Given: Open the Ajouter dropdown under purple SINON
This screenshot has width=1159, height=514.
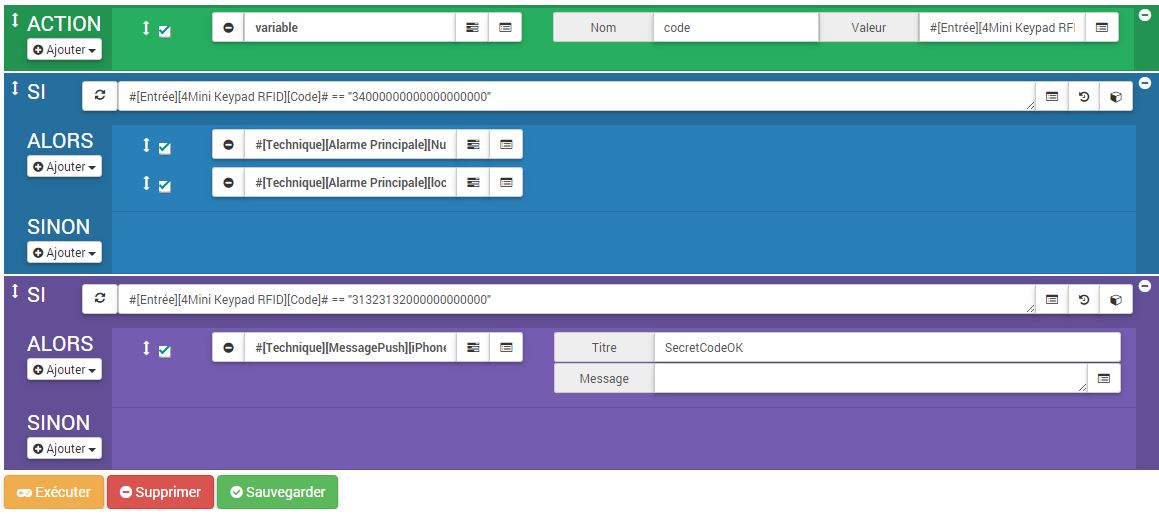Looking at the screenshot, I should pyautogui.click(x=64, y=448).
